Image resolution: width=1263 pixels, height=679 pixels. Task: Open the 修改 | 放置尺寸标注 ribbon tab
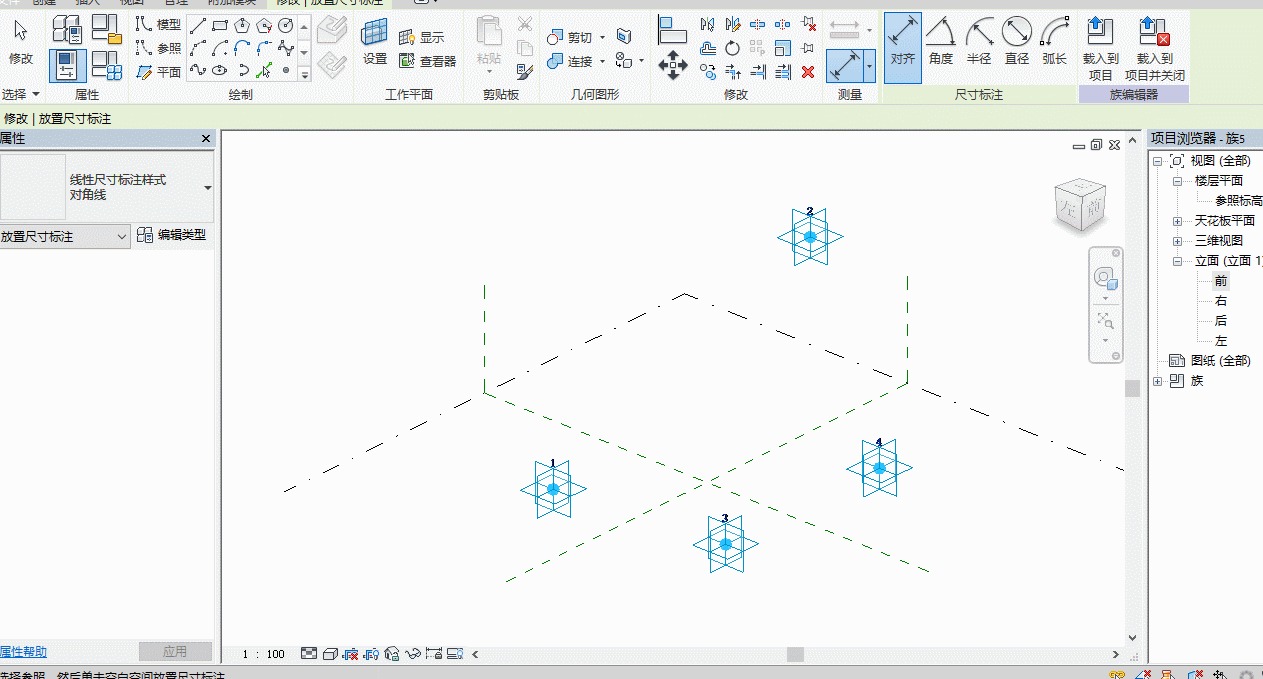330,3
